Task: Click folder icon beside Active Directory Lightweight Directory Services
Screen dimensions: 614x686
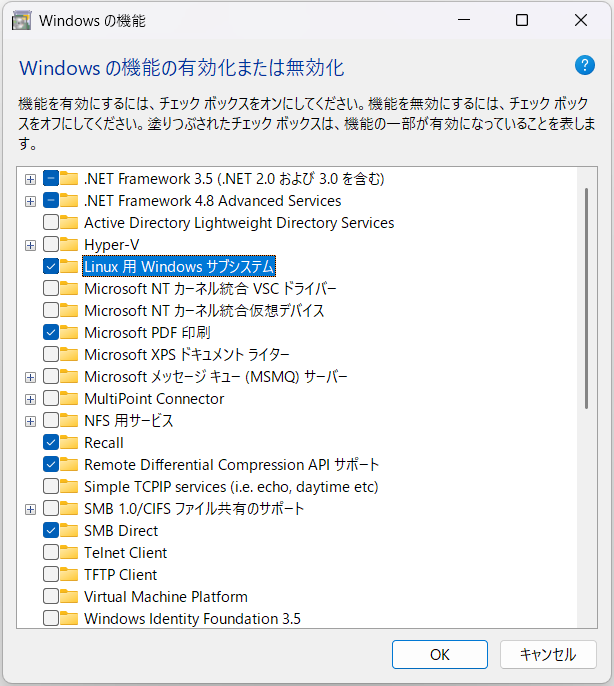Action: pyautogui.click(x=69, y=222)
